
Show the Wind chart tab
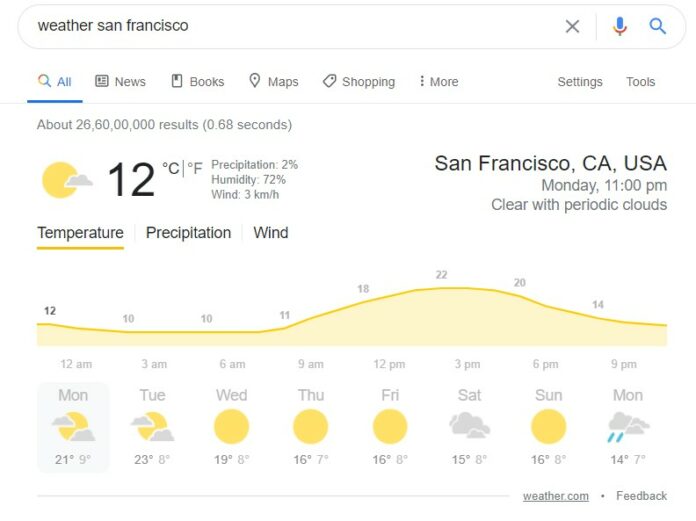pos(270,233)
